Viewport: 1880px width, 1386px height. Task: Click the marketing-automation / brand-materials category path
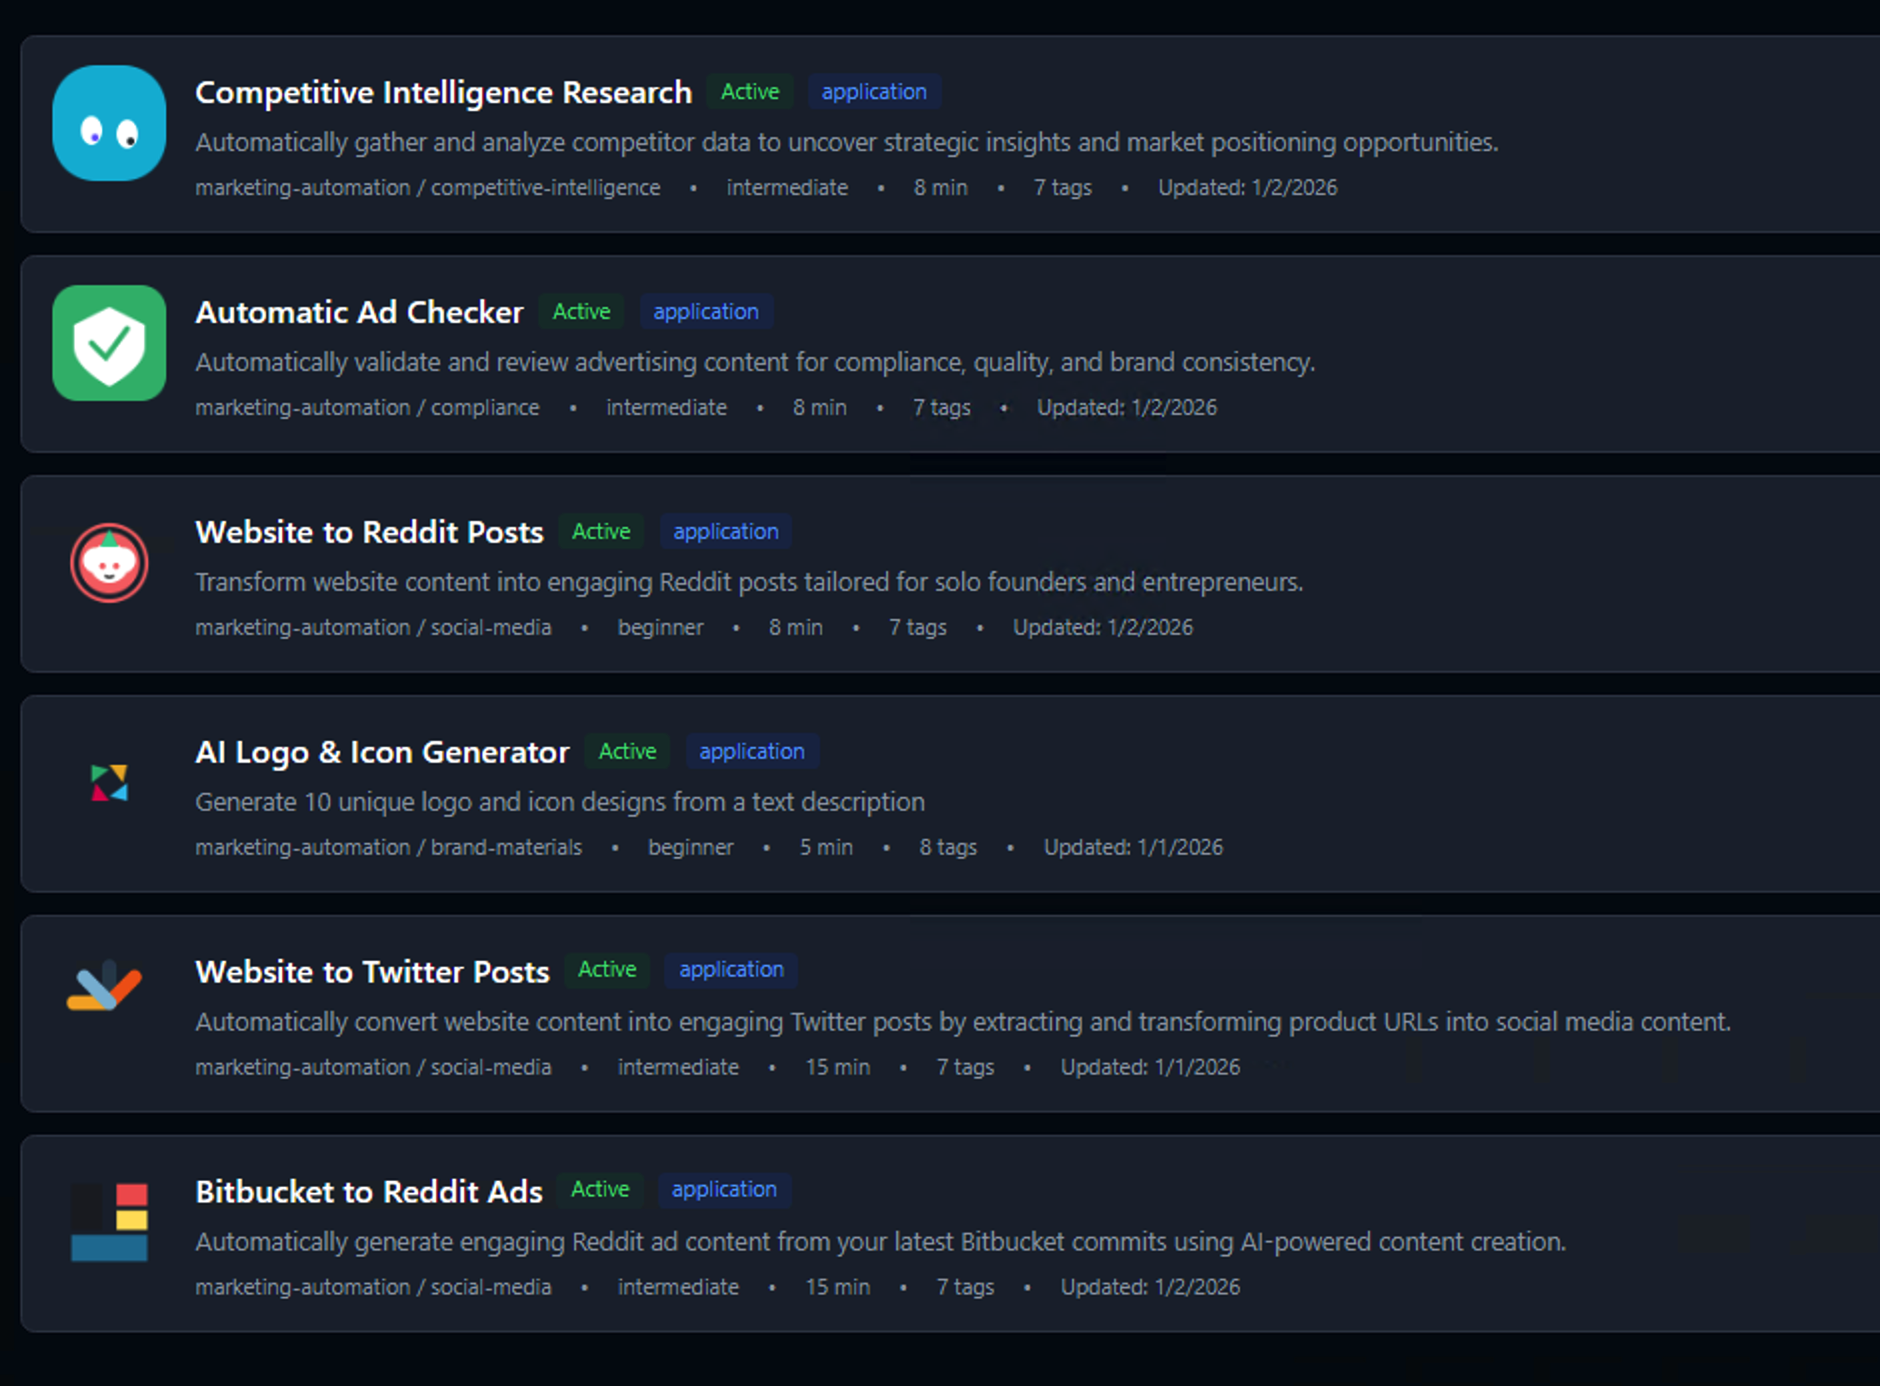(x=388, y=848)
